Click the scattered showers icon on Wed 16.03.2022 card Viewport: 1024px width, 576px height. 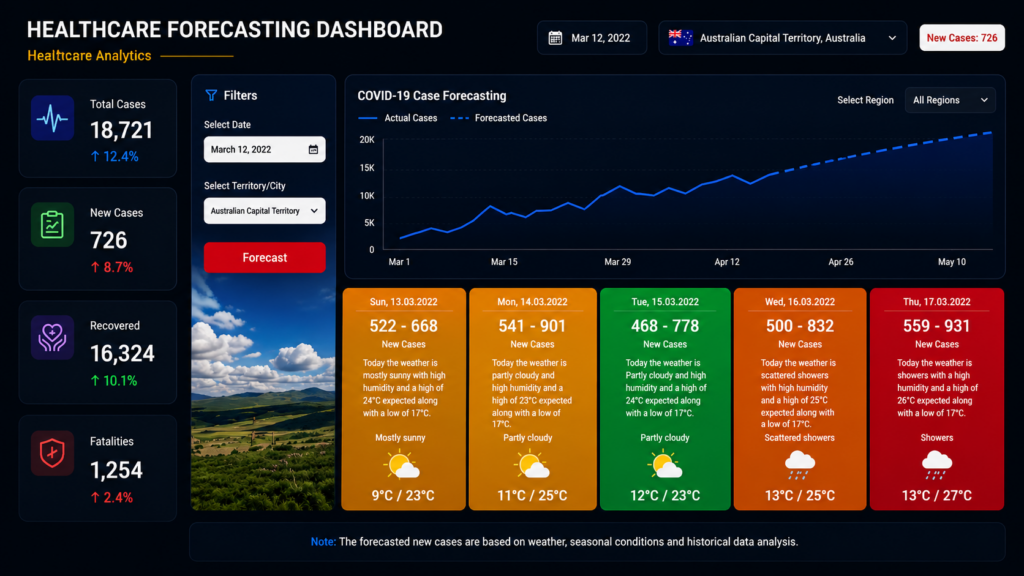tap(799, 465)
